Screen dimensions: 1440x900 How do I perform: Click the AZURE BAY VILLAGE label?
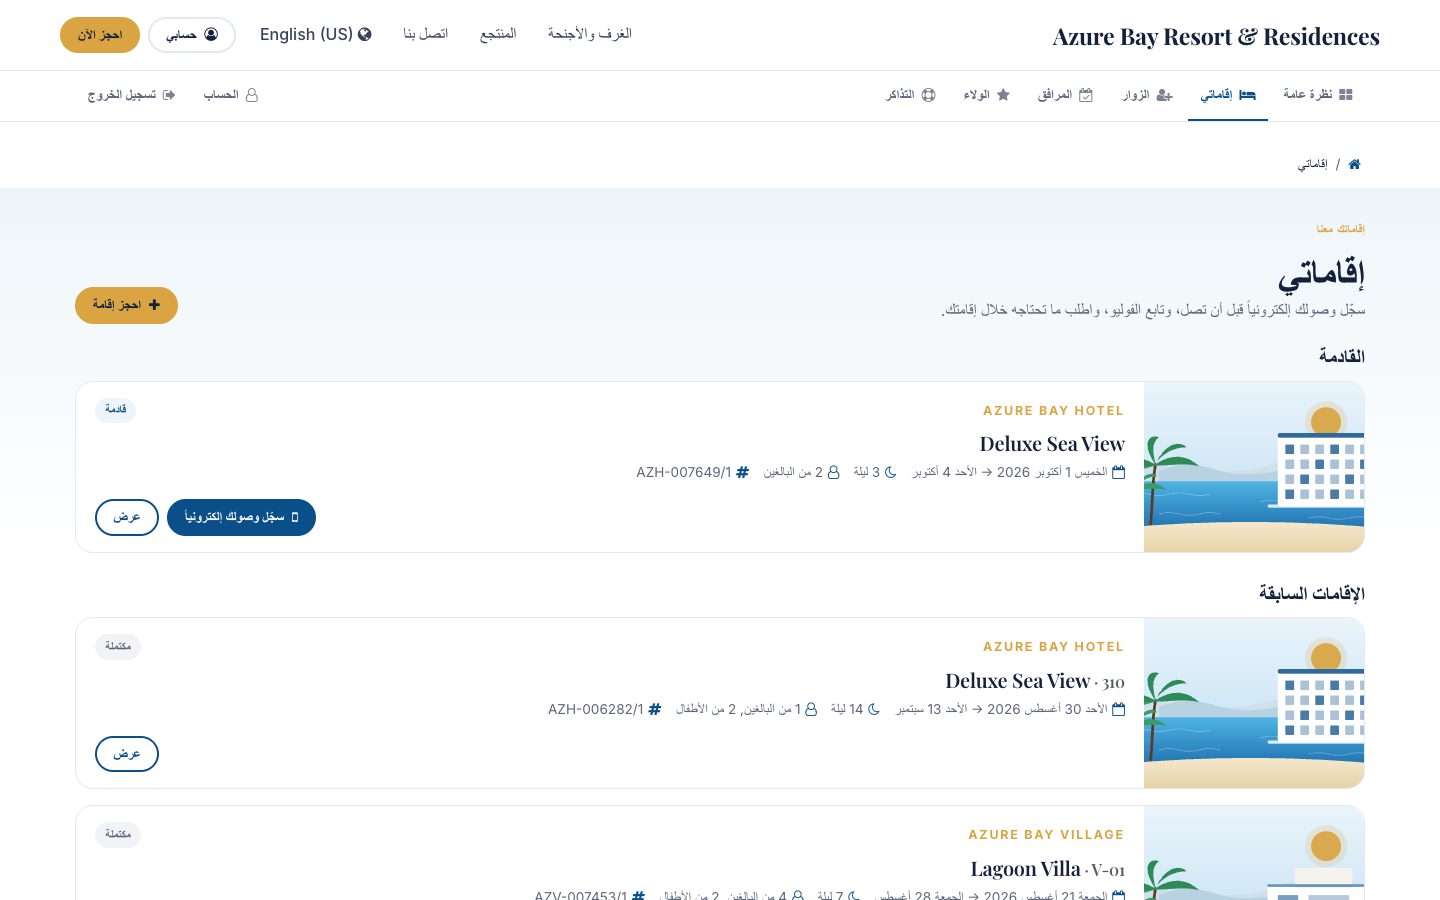1046,835
